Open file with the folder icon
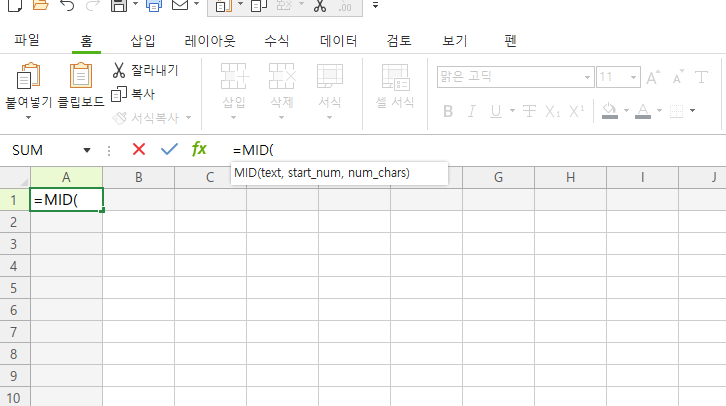726x406 pixels. (41, 6)
